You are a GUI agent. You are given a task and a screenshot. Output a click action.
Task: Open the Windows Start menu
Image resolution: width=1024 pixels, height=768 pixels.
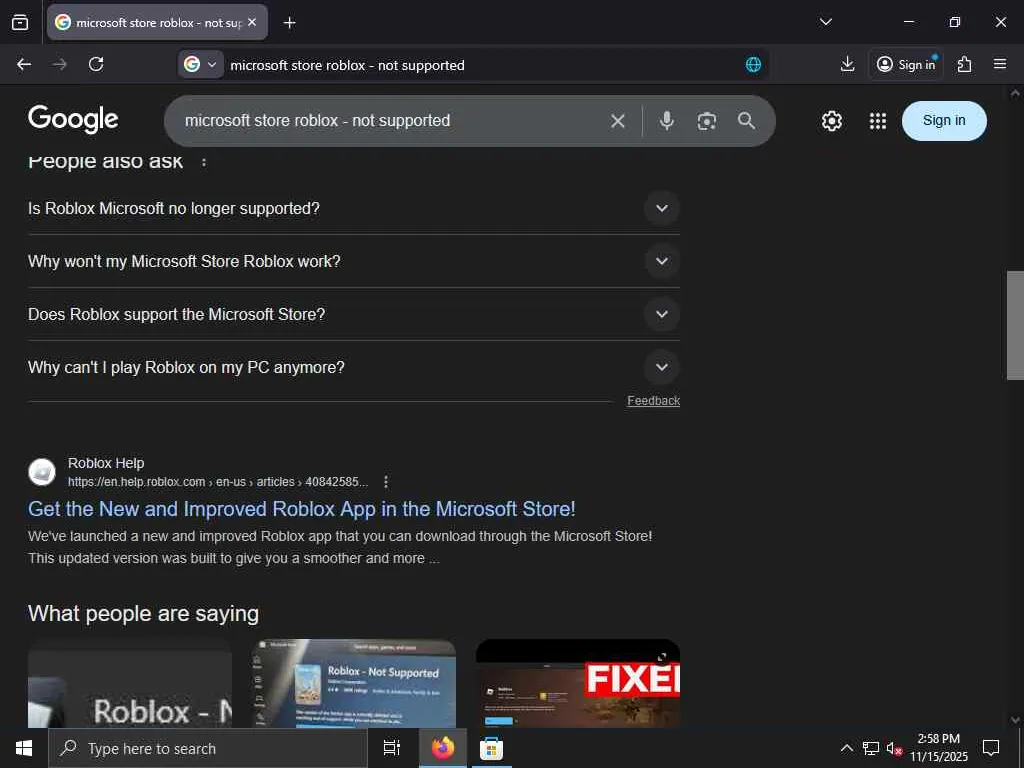click(x=24, y=748)
